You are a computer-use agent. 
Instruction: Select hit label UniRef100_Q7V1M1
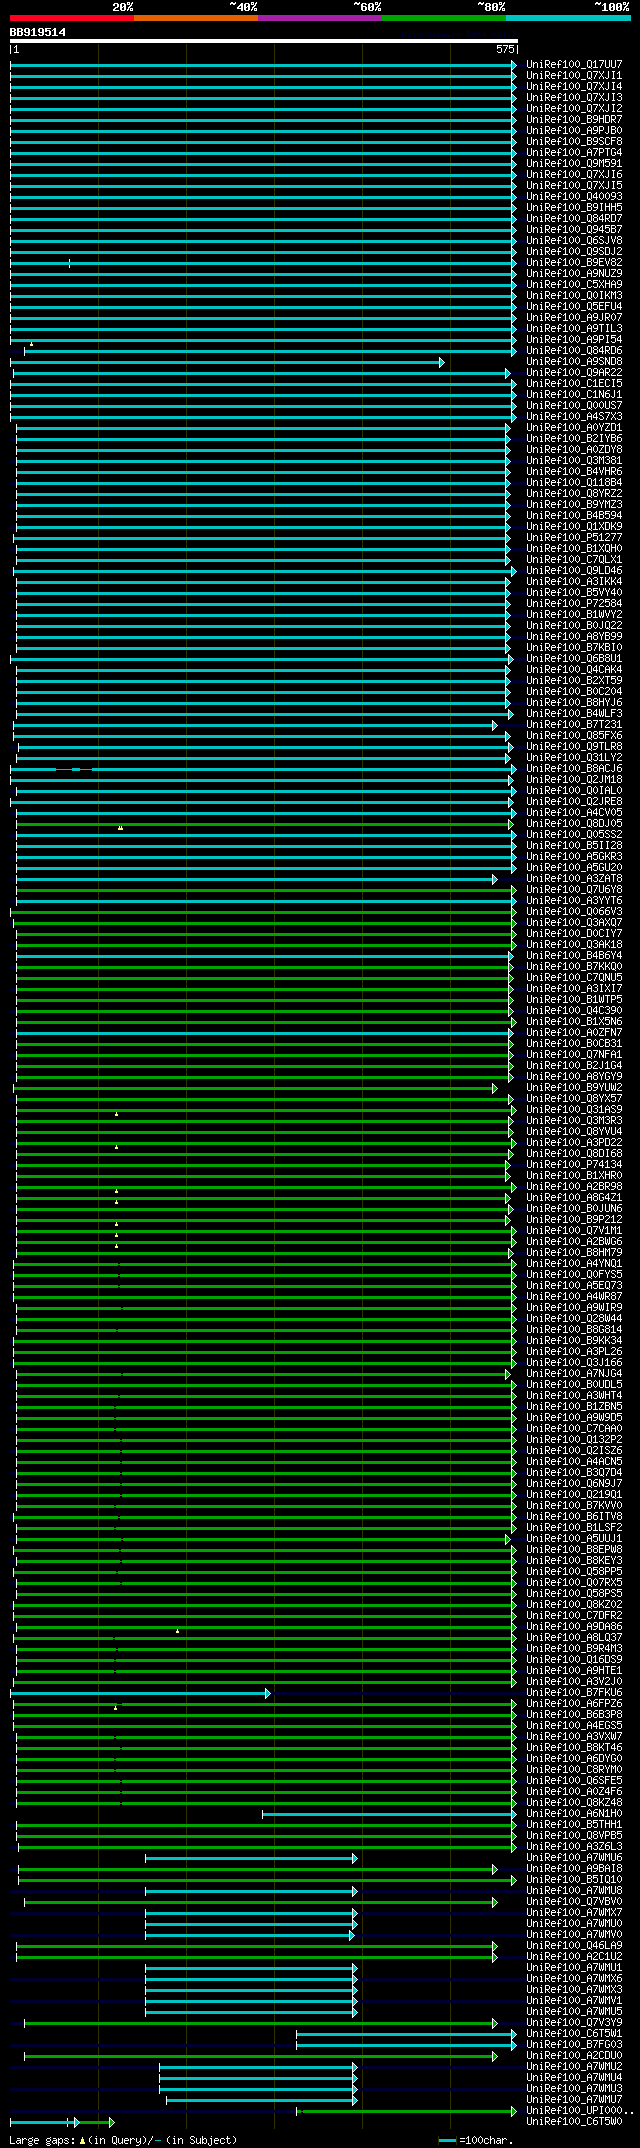(x=574, y=1230)
